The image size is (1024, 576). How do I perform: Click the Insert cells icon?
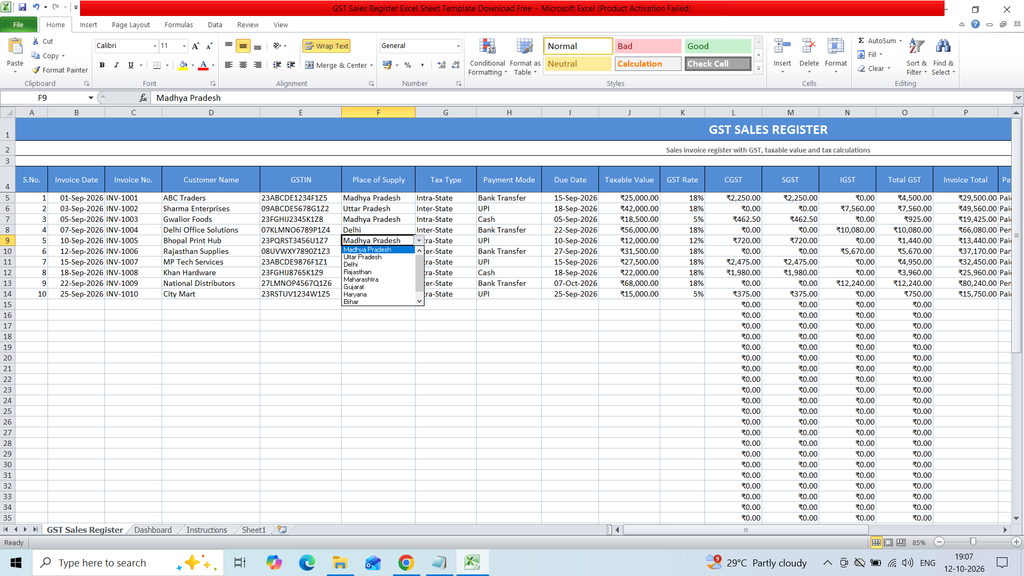782,46
